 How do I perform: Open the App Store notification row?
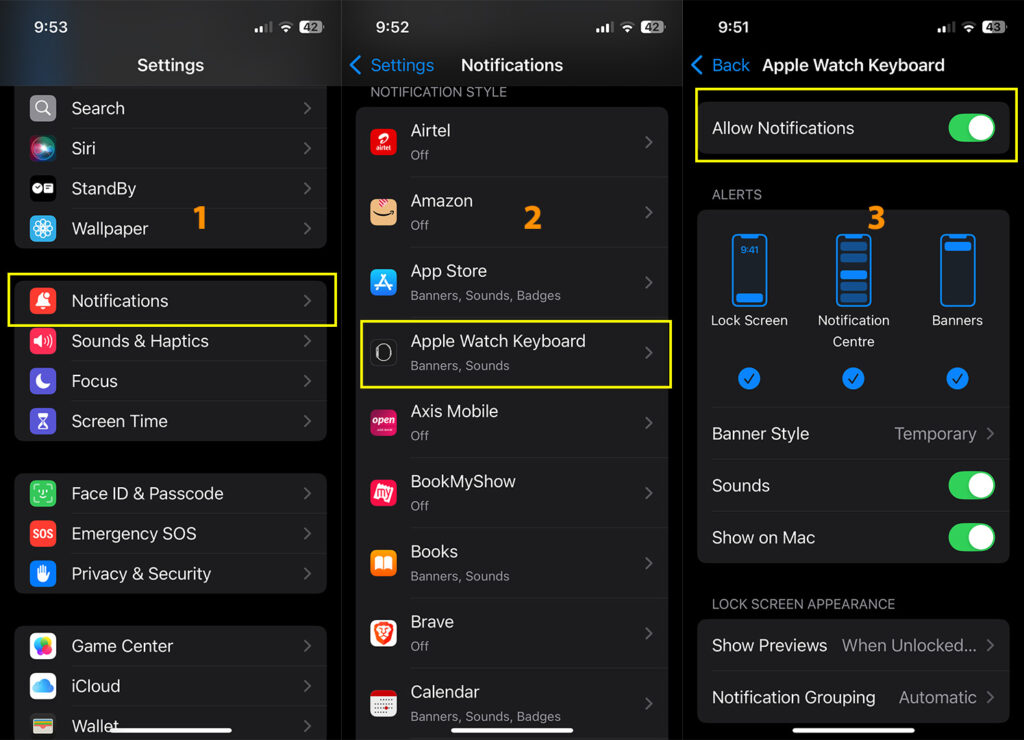512,282
